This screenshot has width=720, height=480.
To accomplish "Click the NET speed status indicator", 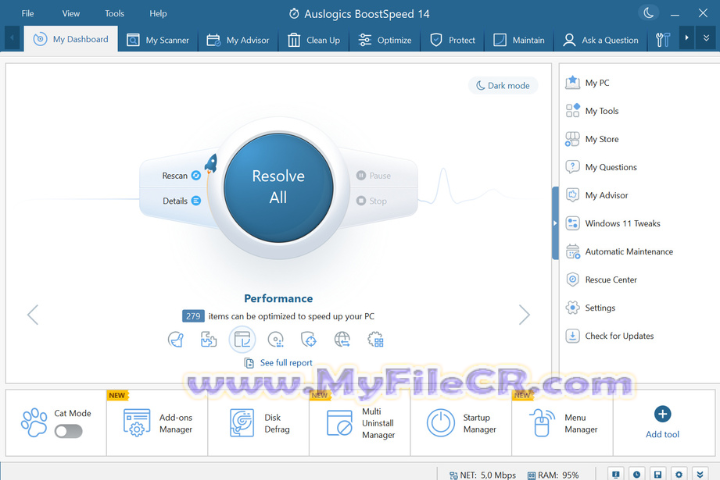I will coord(482,475).
